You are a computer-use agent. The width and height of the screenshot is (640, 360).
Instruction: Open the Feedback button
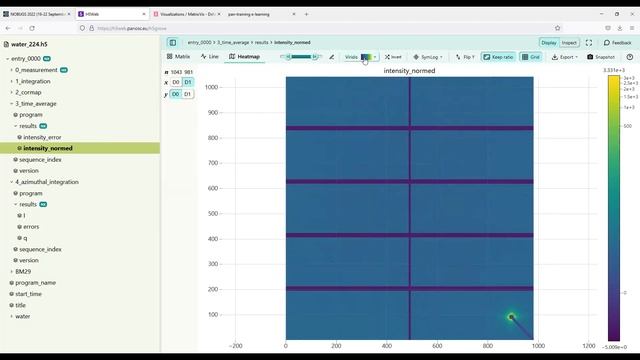(618, 43)
